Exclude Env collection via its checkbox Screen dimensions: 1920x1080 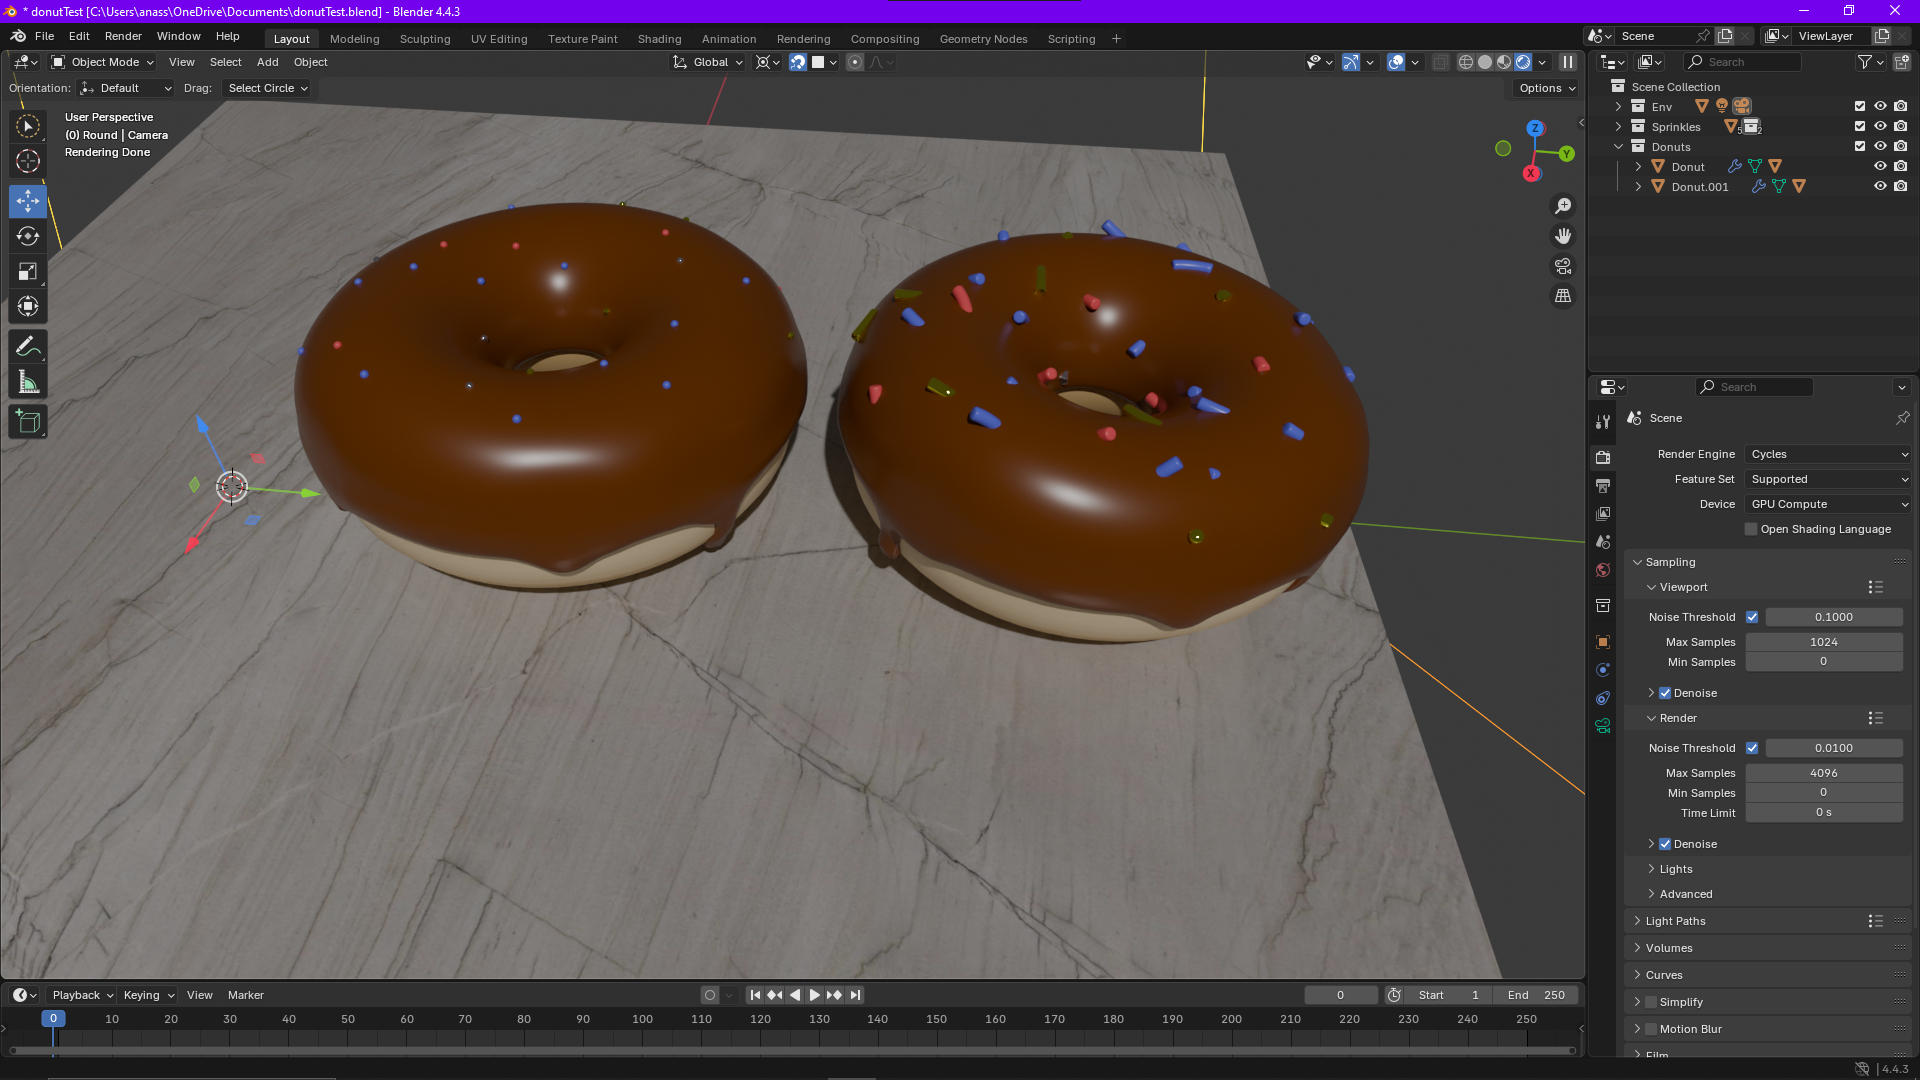[x=1860, y=106]
